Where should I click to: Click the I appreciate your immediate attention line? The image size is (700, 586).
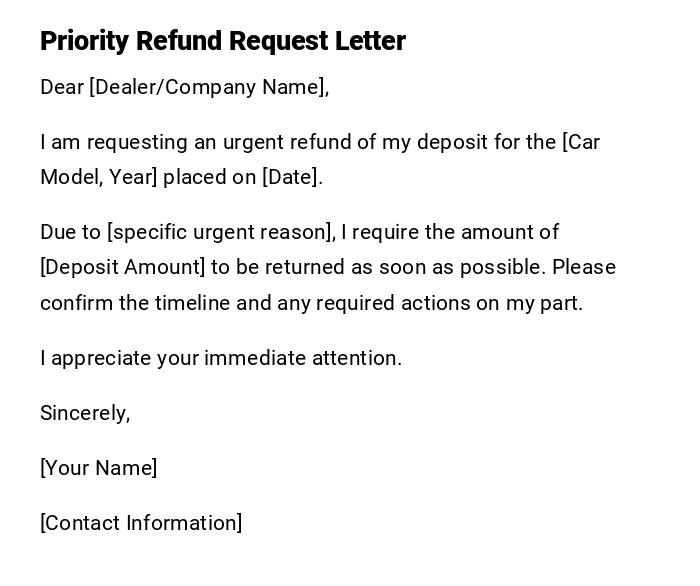pyautogui.click(x=221, y=358)
